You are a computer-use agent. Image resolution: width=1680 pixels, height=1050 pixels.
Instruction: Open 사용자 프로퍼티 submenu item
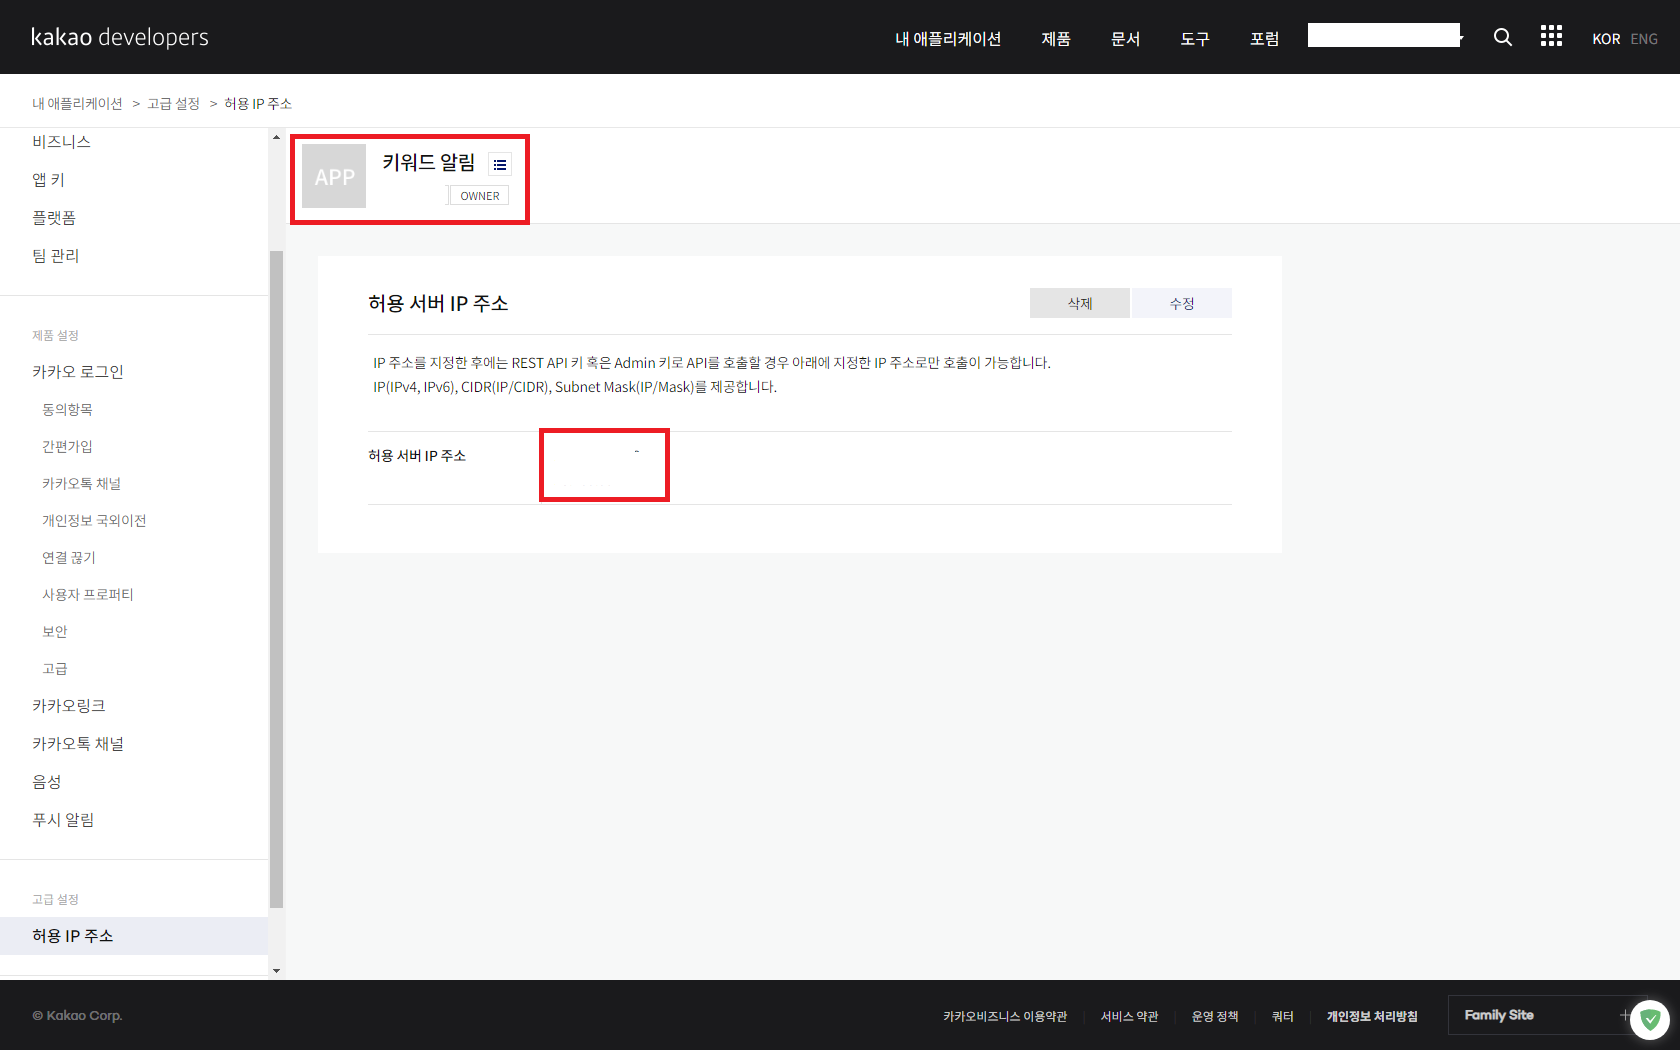(x=88, y=595)
